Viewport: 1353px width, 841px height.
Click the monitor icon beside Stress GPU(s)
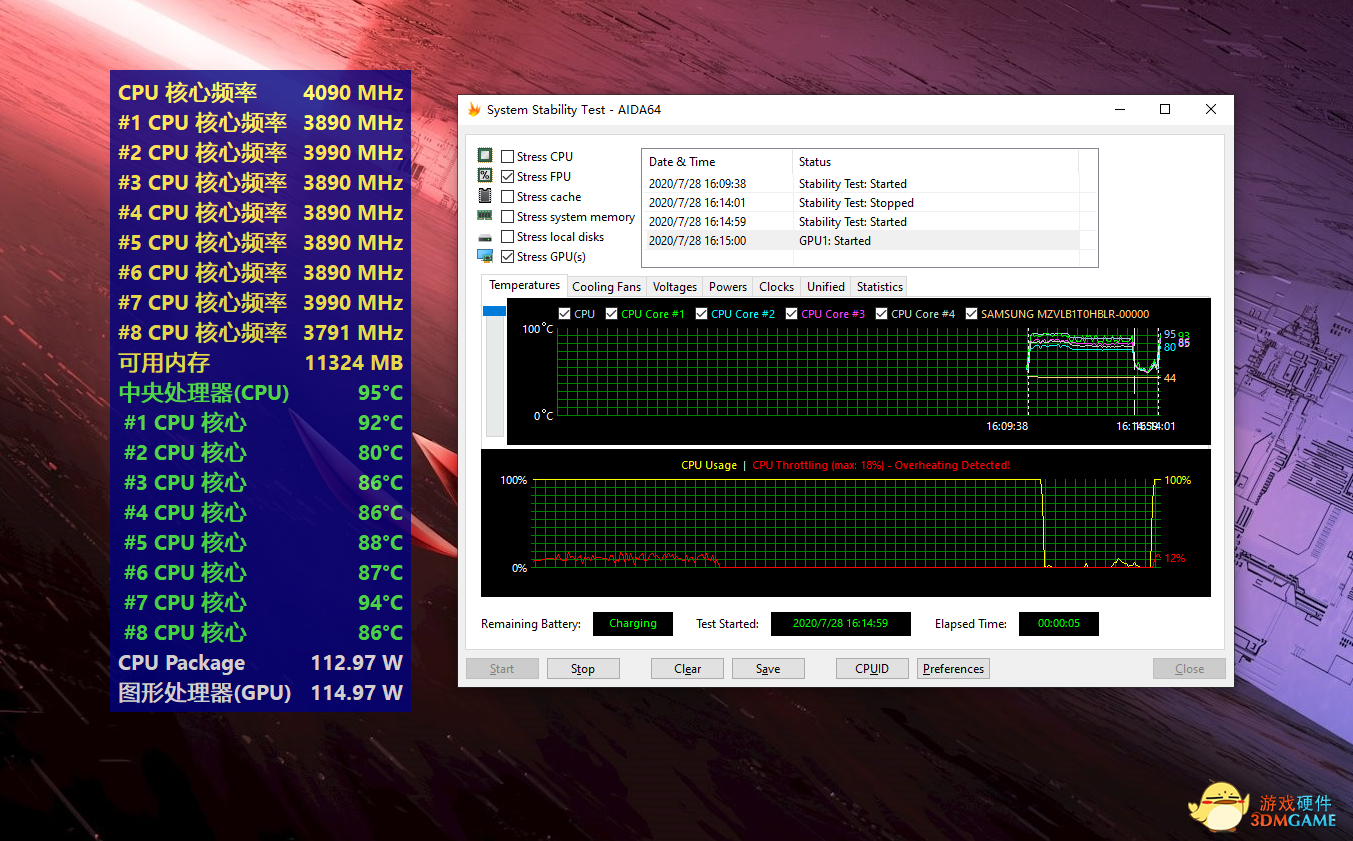[485, 257]
